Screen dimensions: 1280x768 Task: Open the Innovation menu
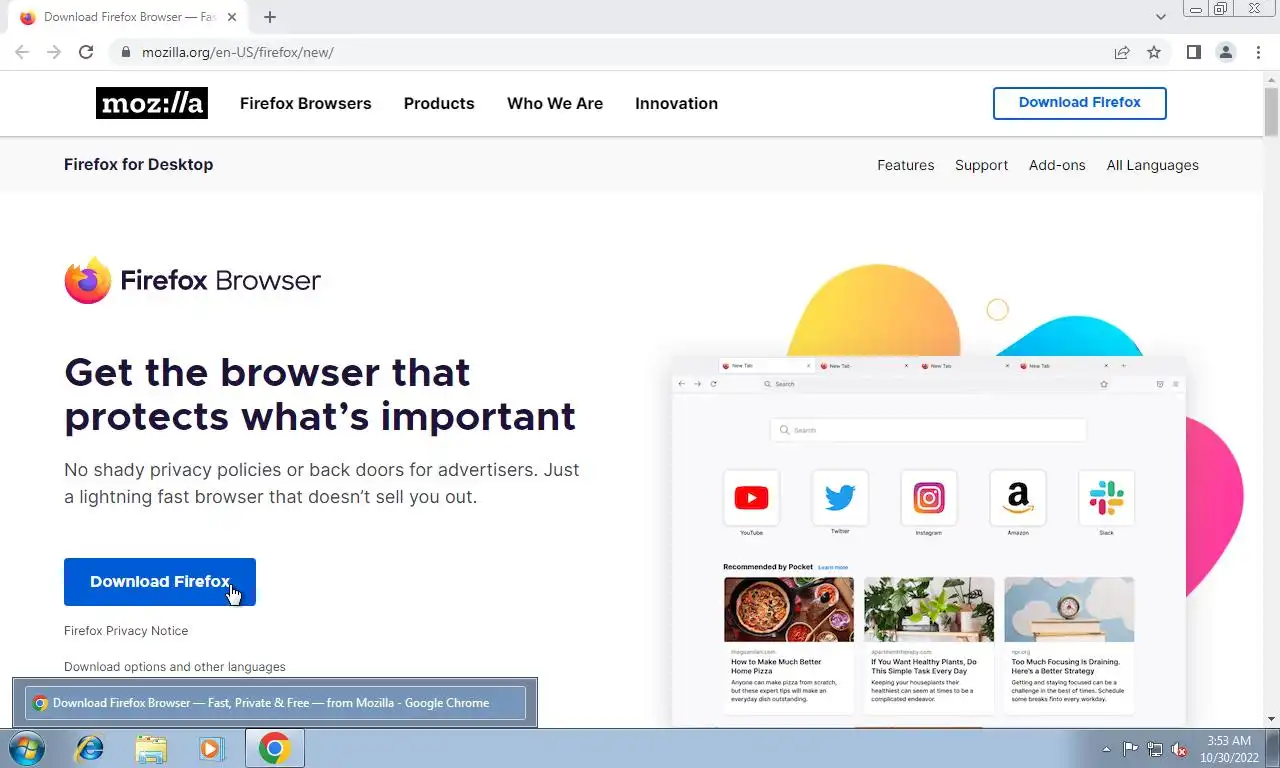pos(676,103)
